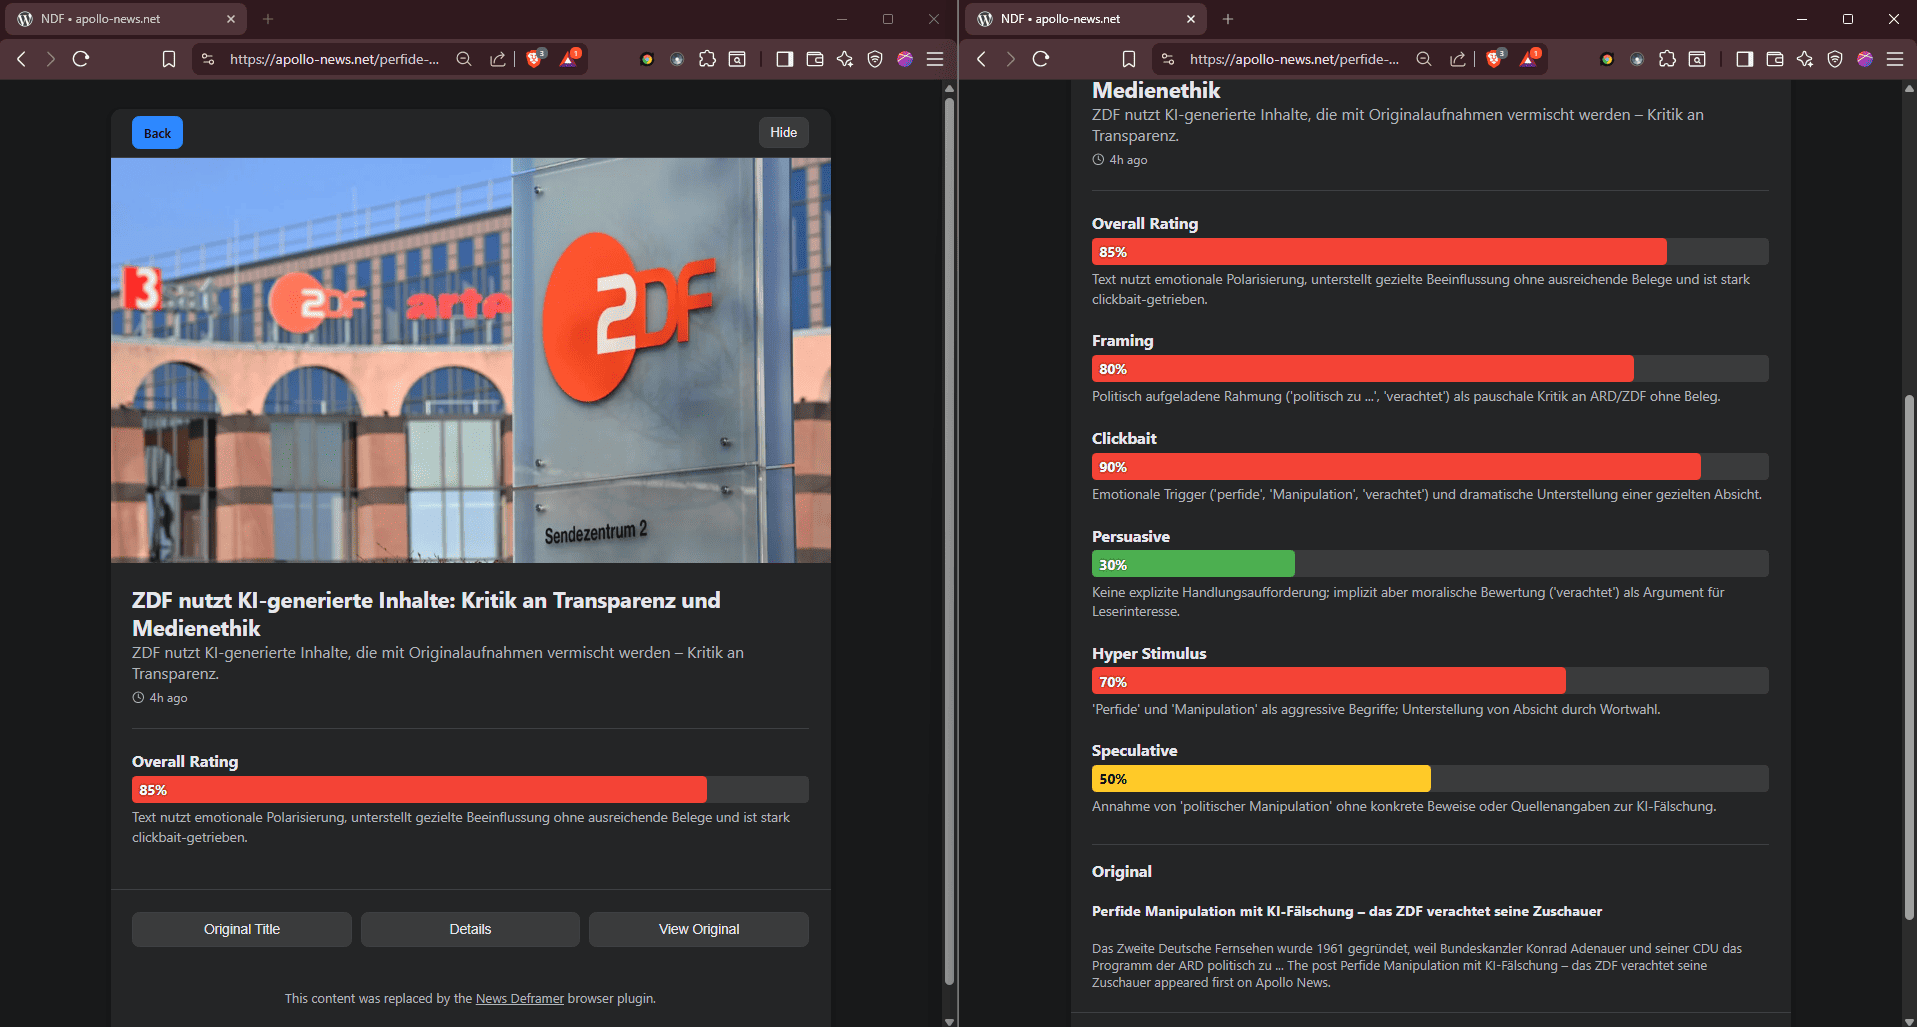Viewport: 1917px width, 1027px height.
Task: Open Brave Rewards icon in right window
Action: [x=1529, y=59]
